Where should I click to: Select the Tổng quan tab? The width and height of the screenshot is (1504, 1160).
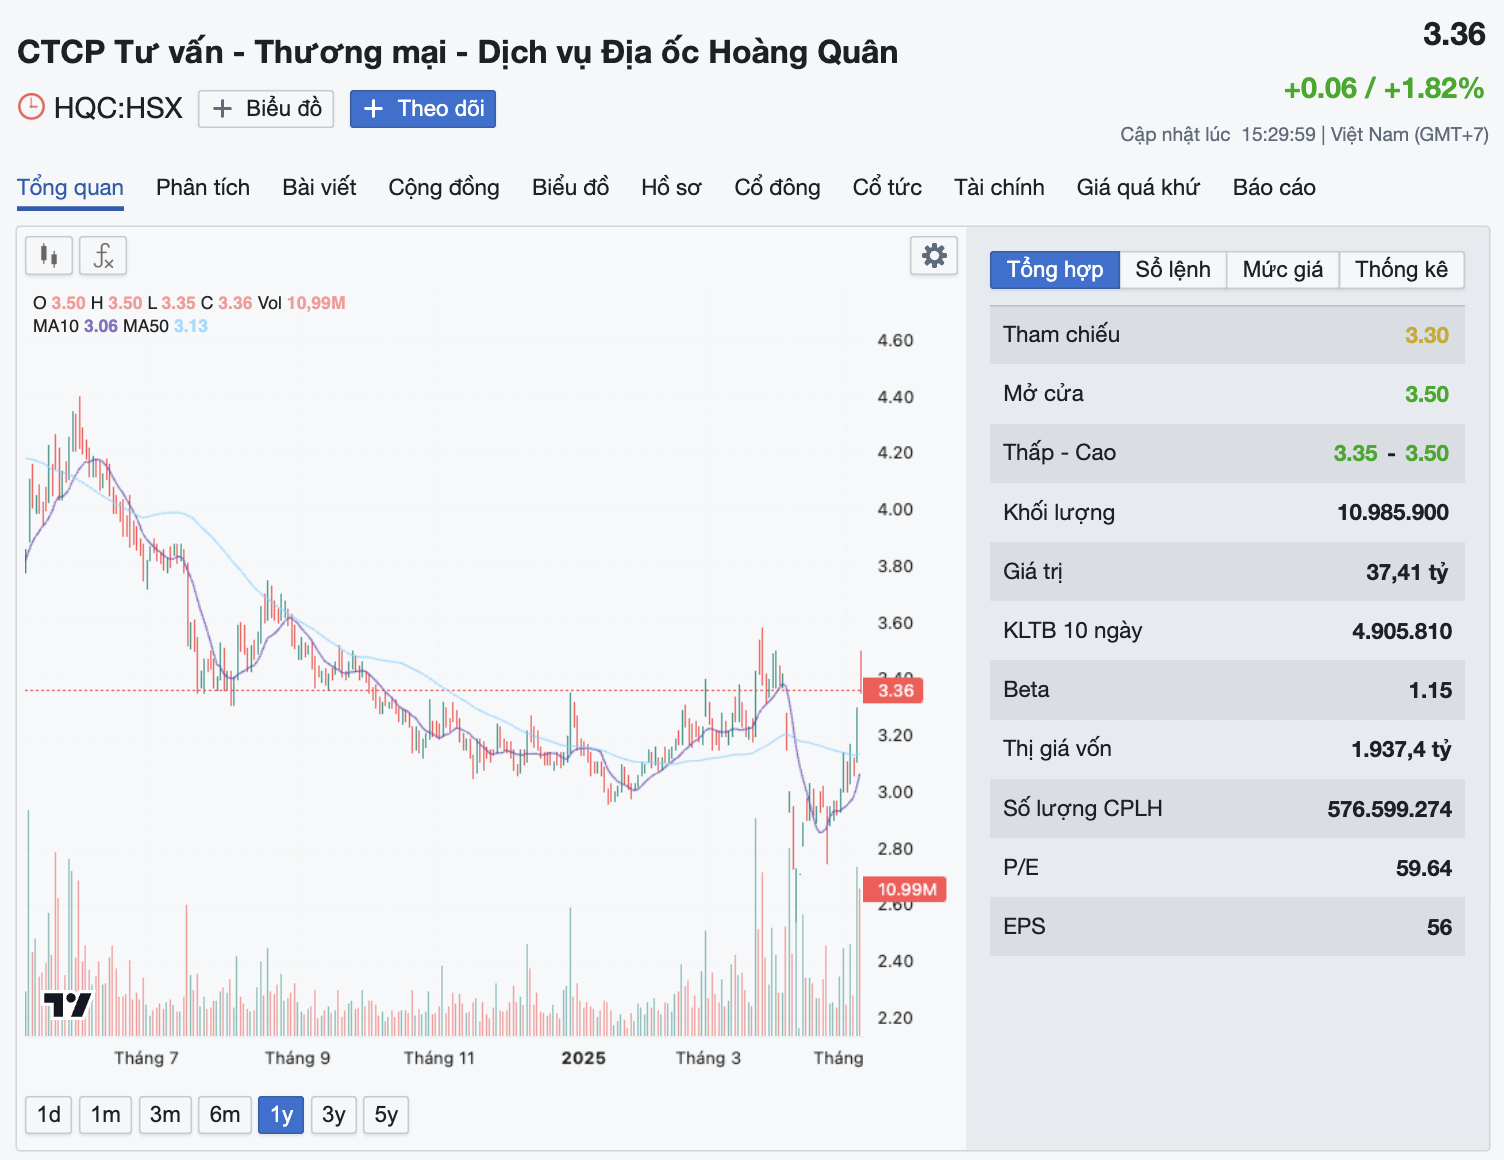pos(70,188)
